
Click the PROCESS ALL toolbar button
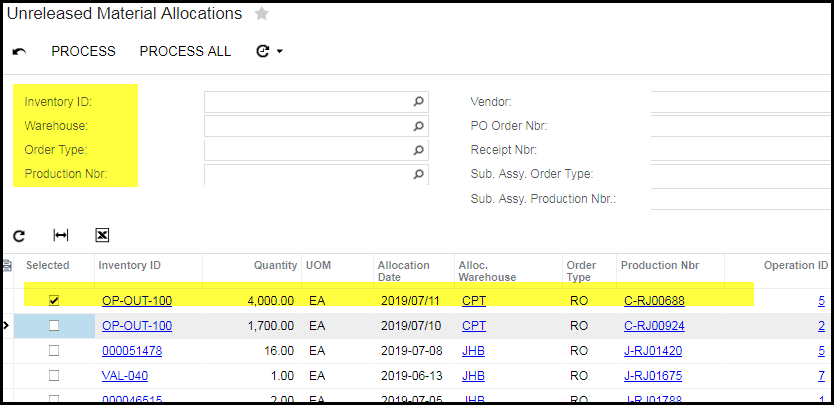pos(185,51)
